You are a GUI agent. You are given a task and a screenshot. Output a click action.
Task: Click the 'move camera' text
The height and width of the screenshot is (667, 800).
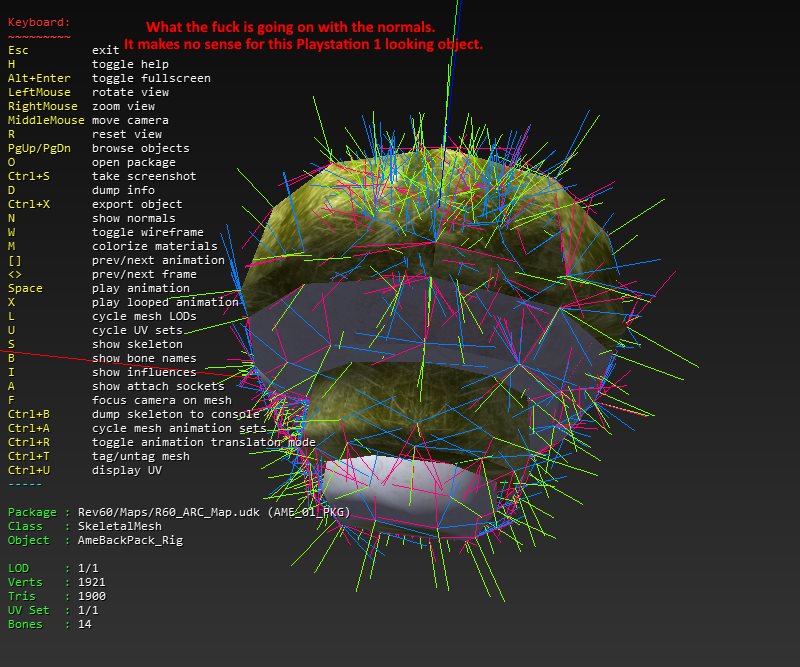(x=130, y=120)
